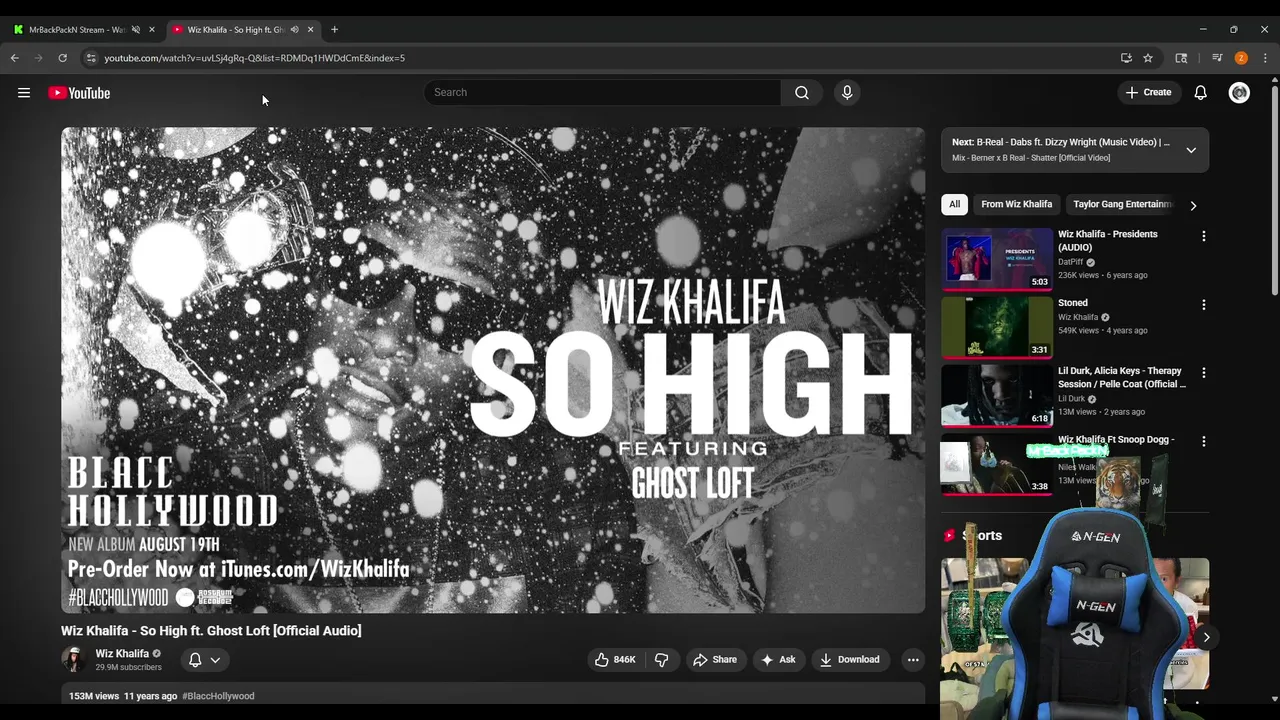Click the Download button
This screenshot has width=1280, height=720.
pos(850,659)
